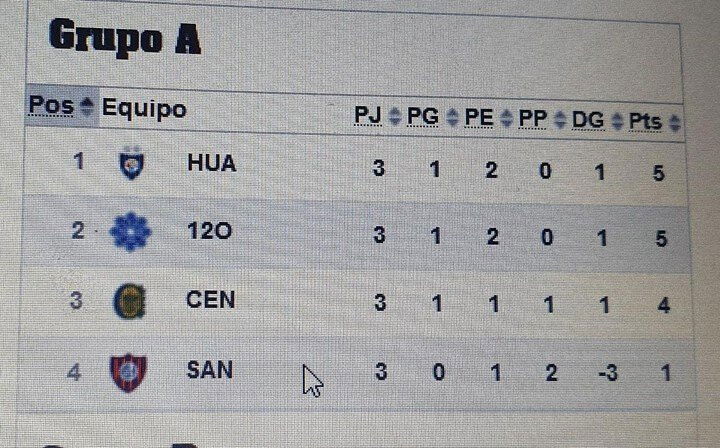
Task: Sort by PP using sort arrows
Action: click(560, 120)
